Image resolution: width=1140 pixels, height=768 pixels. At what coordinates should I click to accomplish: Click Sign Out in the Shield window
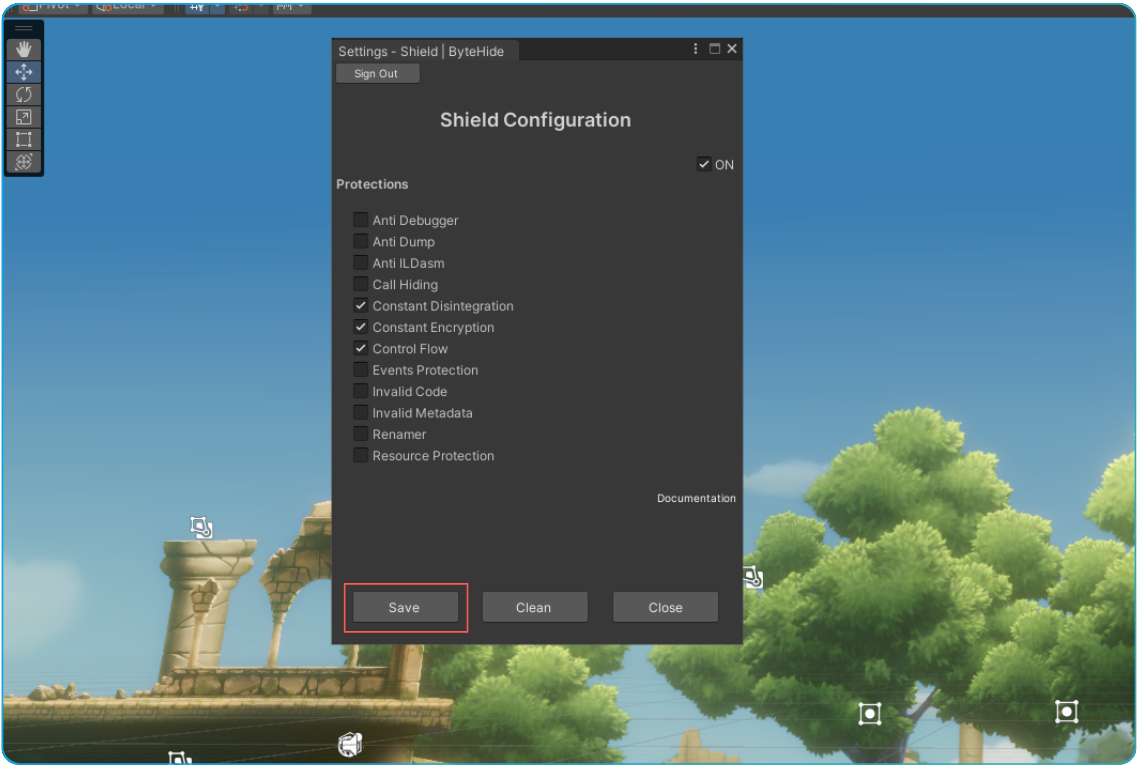tap(377, 72)
